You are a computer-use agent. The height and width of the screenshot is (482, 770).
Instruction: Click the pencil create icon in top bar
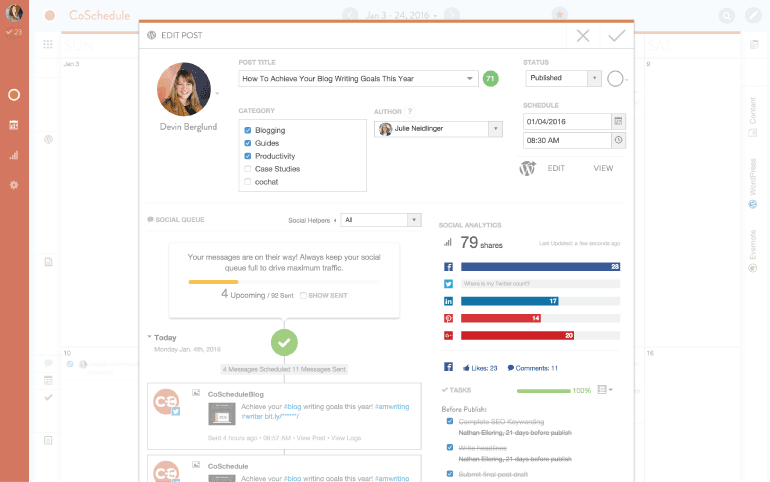pyautogui.click(x=753, y=16)
